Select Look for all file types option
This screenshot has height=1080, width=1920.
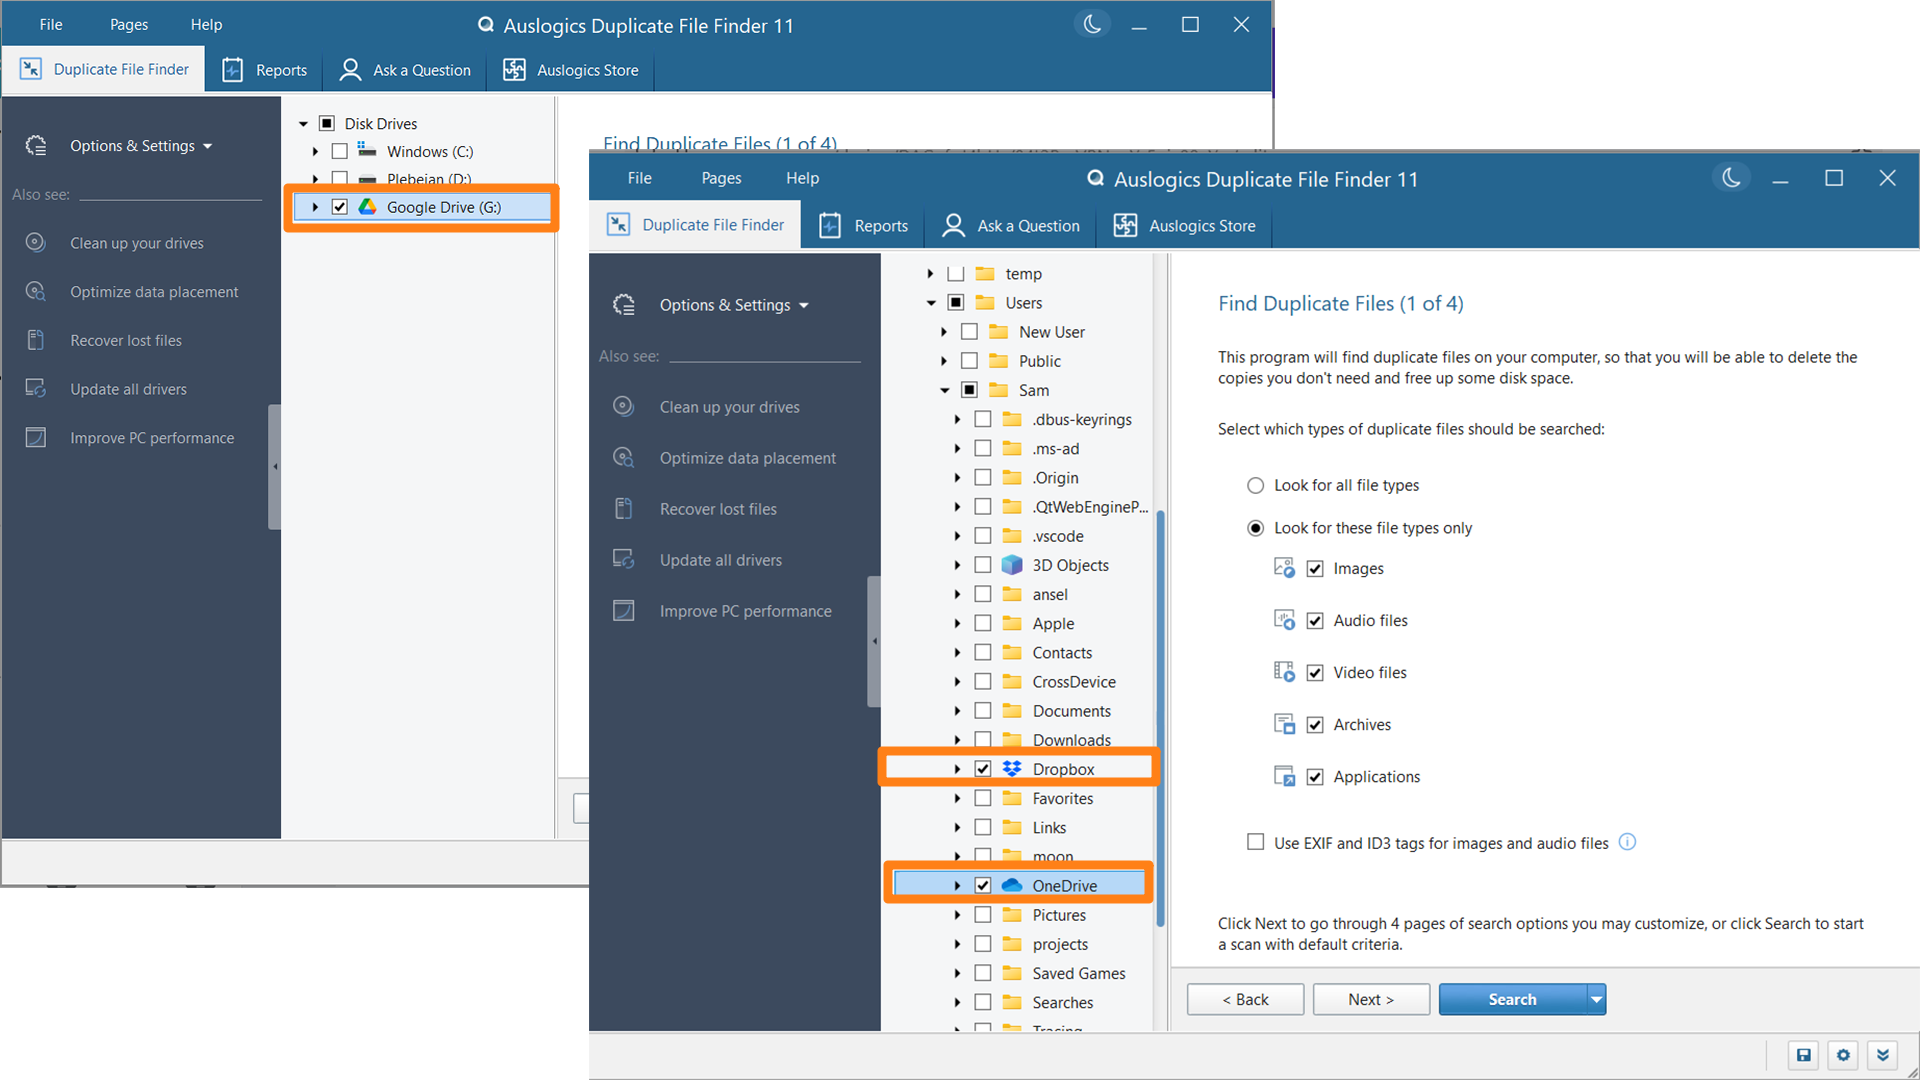click(x=1255, y=485)
